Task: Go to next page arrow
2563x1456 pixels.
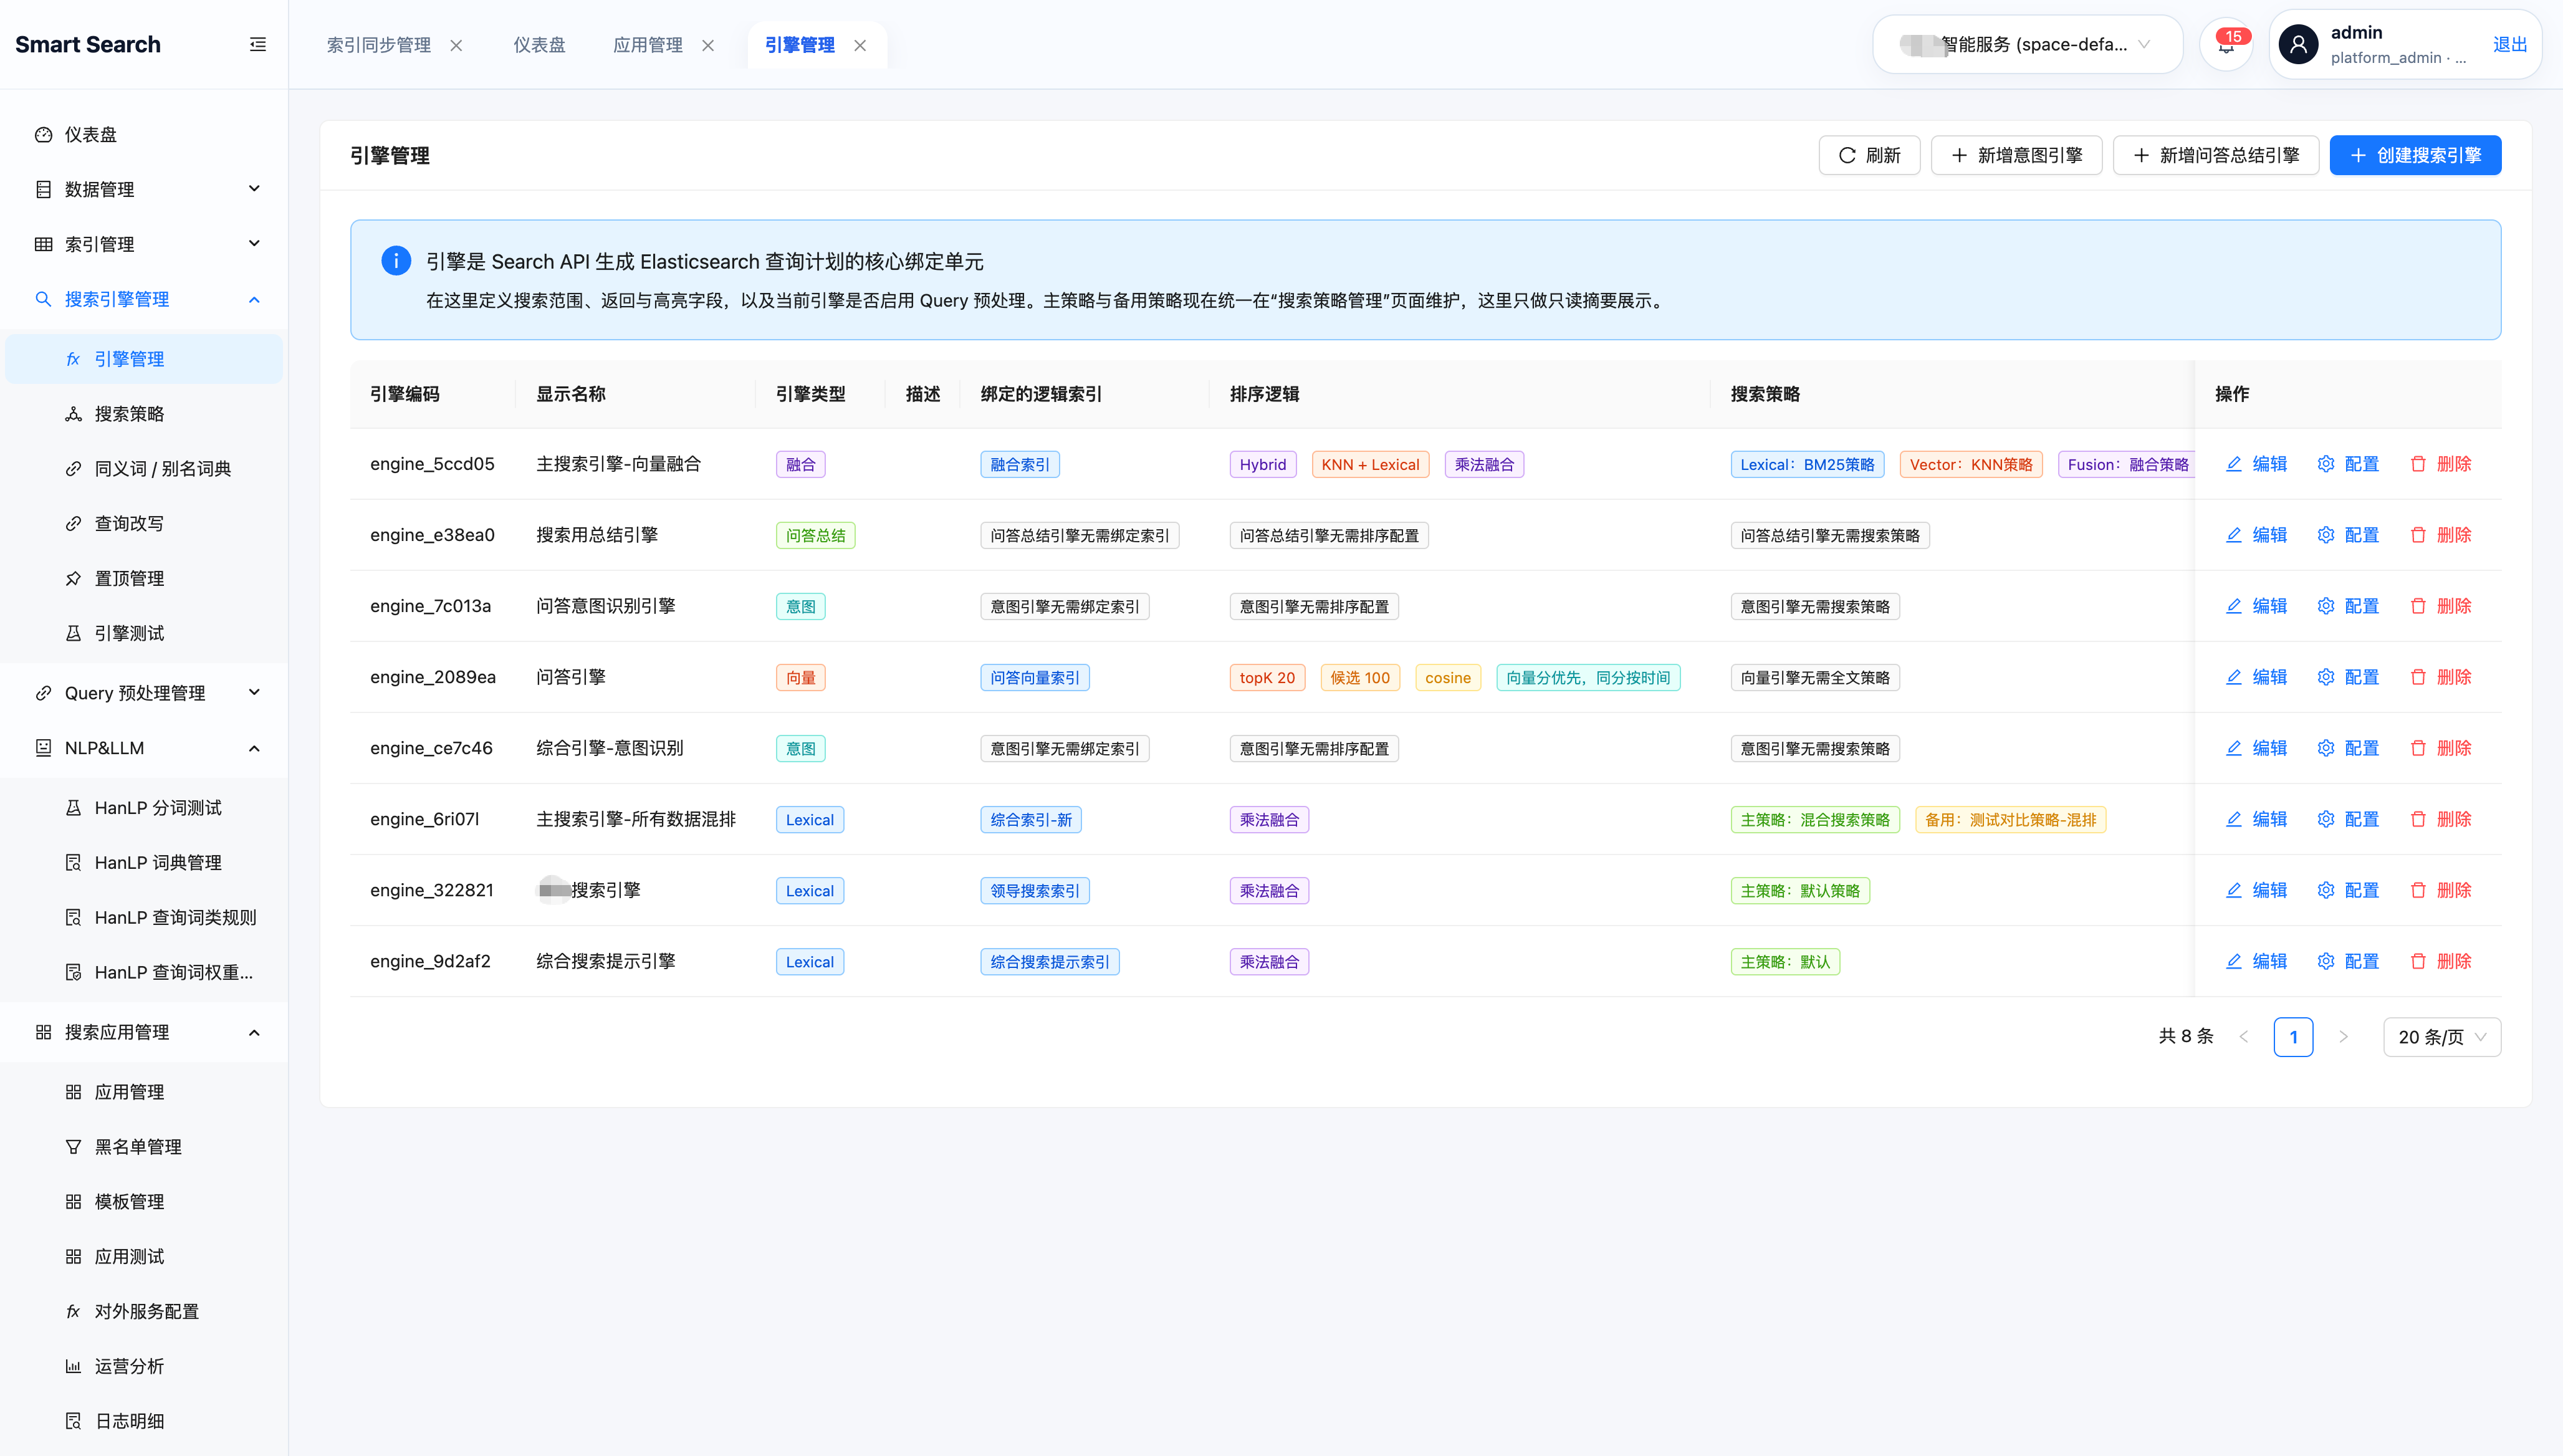Action: tap(2342, 1037)
